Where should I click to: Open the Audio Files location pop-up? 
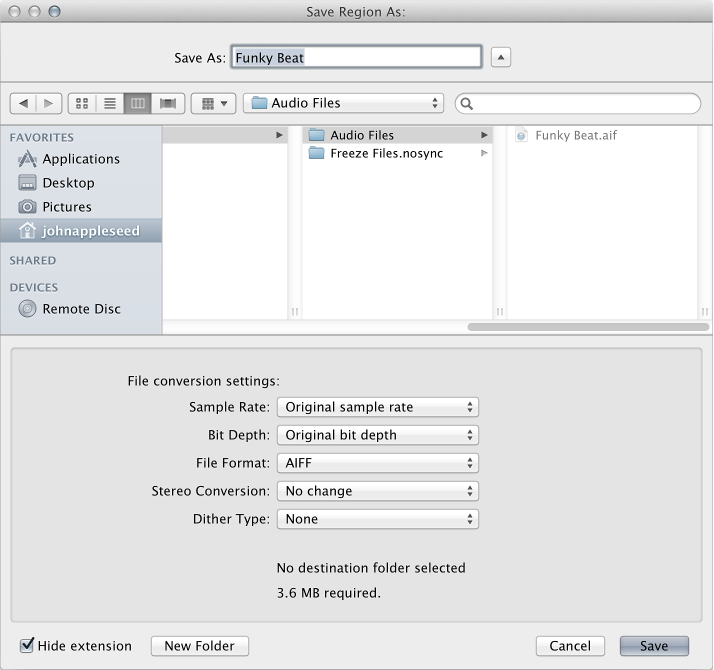tap(343, 103)
